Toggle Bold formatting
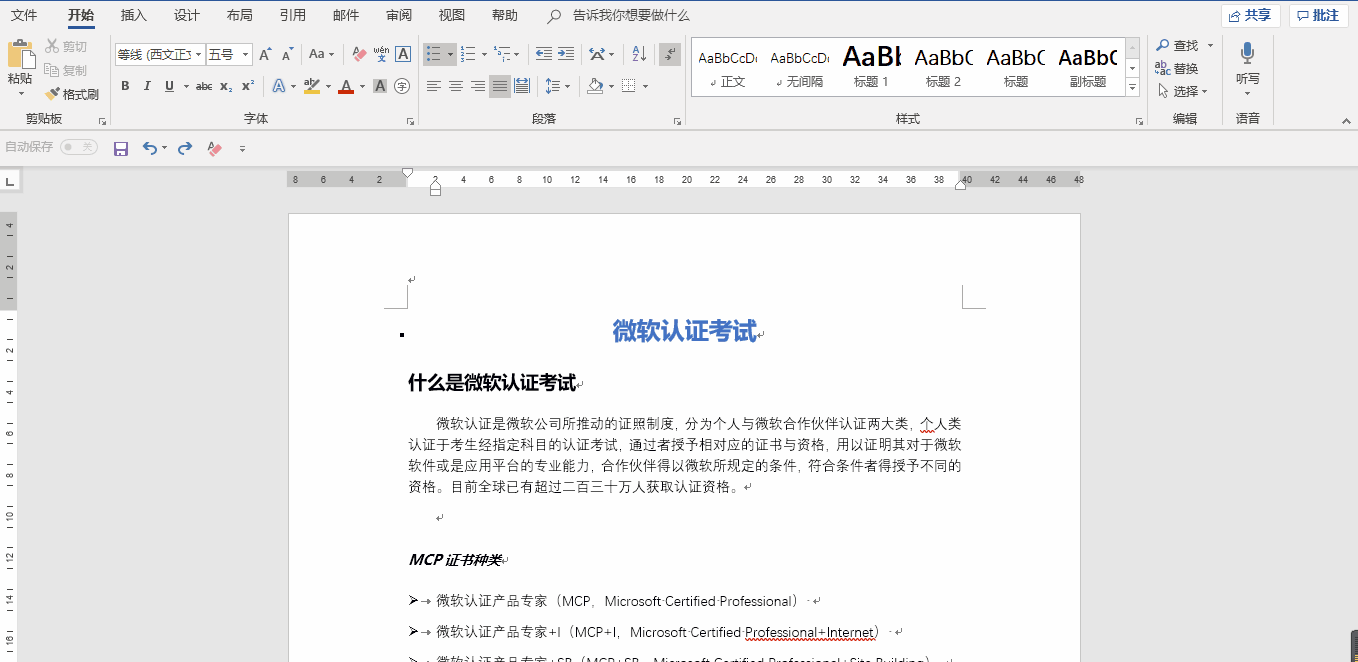 (x=125, y=86)
